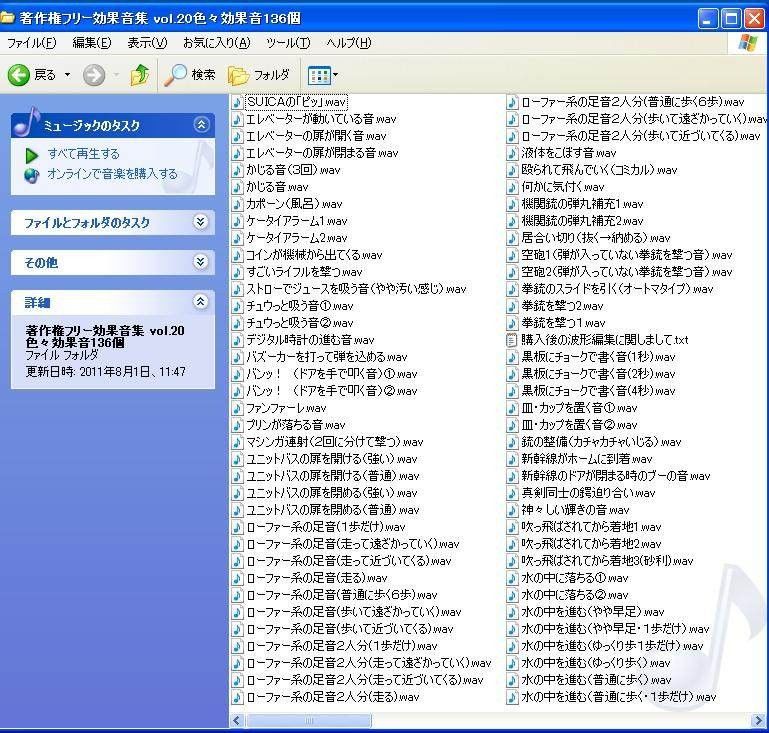Select the プリンが落ちる音.wav file icon
The height and width of the screenshot is (733, 769).
point(237,425)
